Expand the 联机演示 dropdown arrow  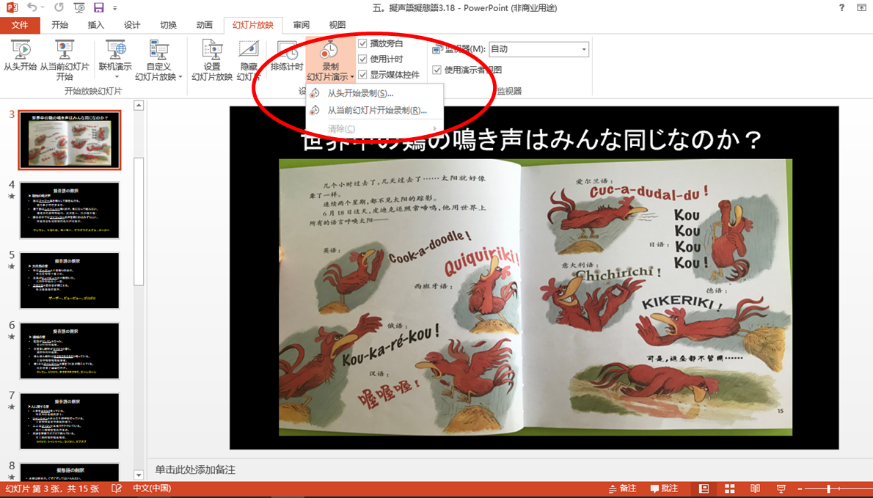point(116,77)
